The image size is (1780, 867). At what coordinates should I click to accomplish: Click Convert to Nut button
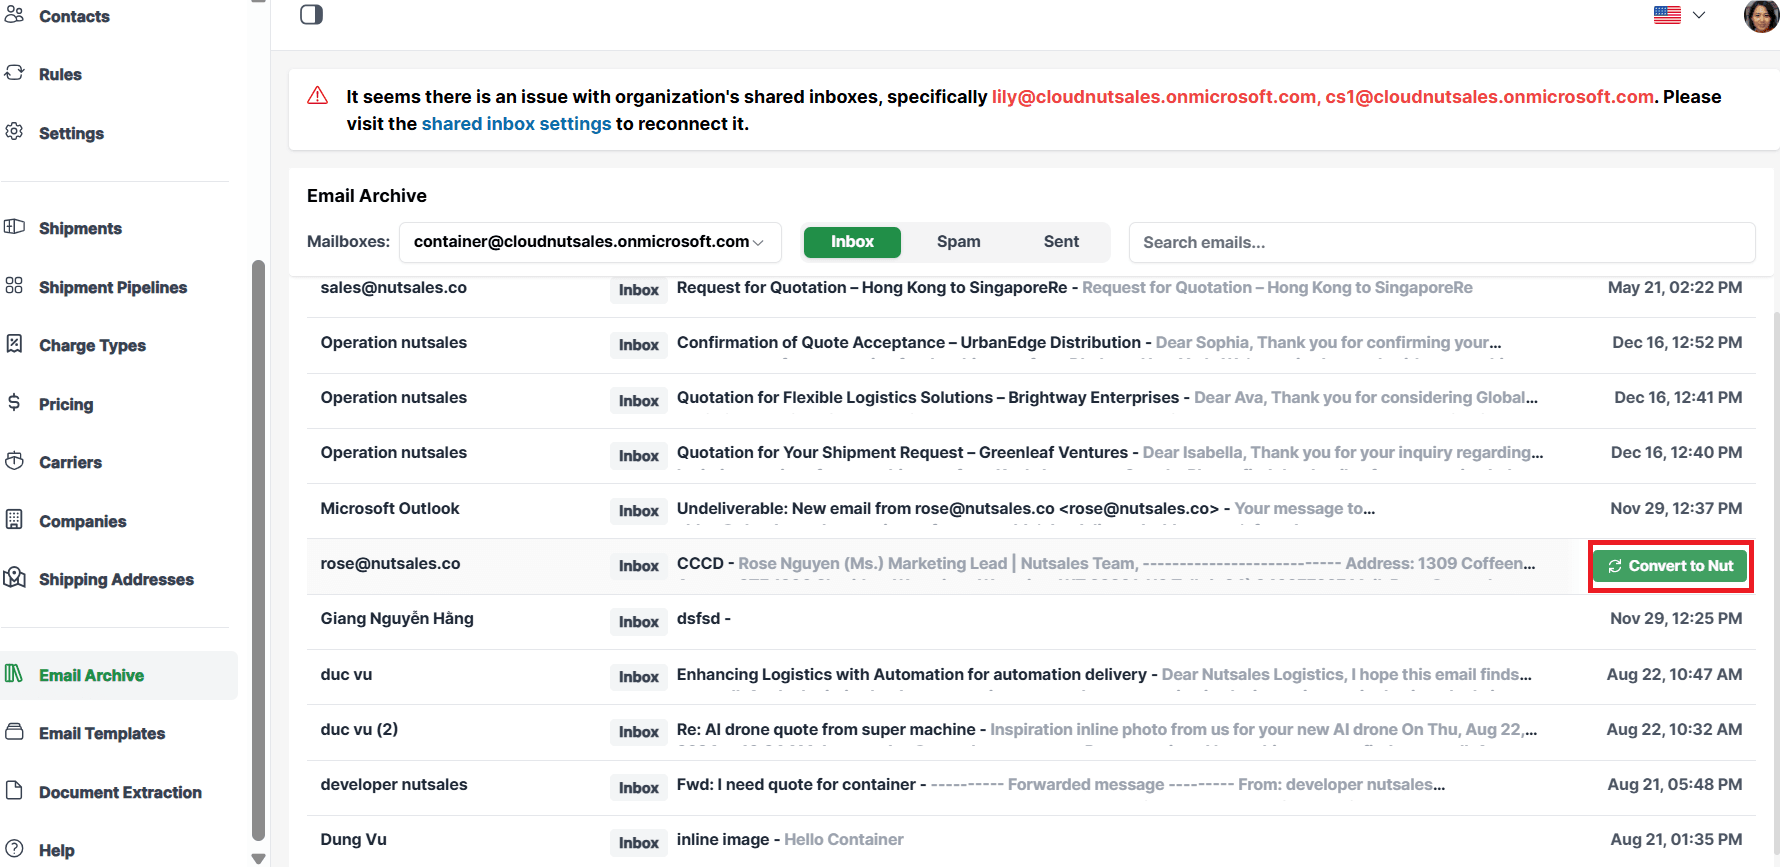point(1670,566)
